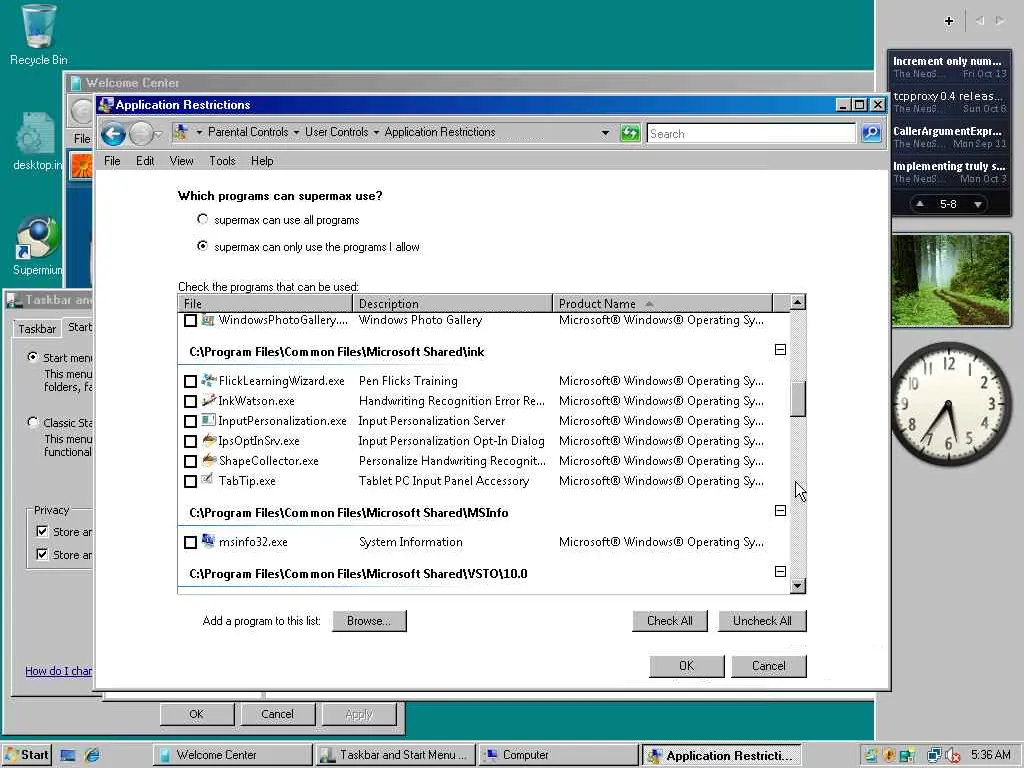Screen dimensions: 1024x768
Task: Click the InputPersonalization.exe program icon
Action: click(x=209, y=421)
